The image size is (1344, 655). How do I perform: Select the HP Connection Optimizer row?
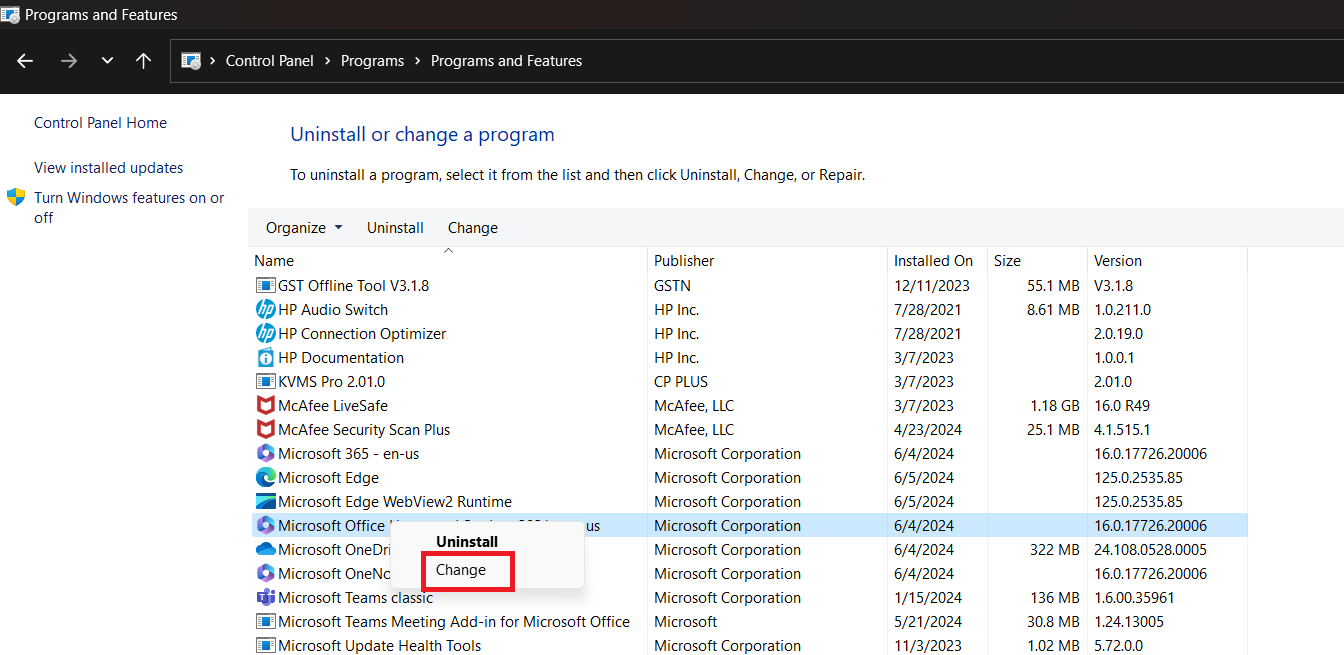(x=750, y=334)
